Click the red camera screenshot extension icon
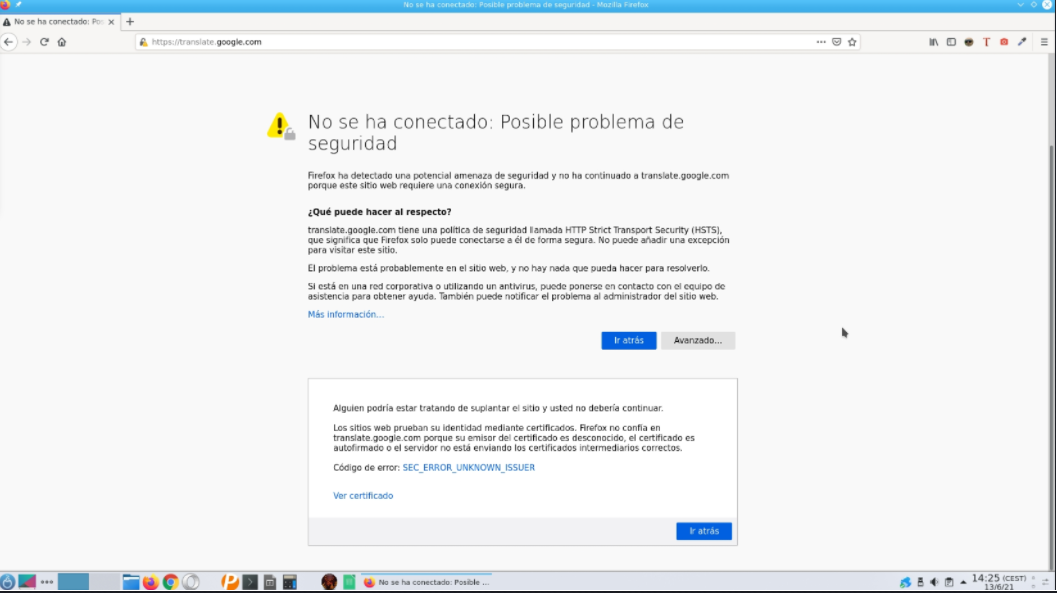The height and width of the screenshot is (593, 1057). tap(1004, 42)
